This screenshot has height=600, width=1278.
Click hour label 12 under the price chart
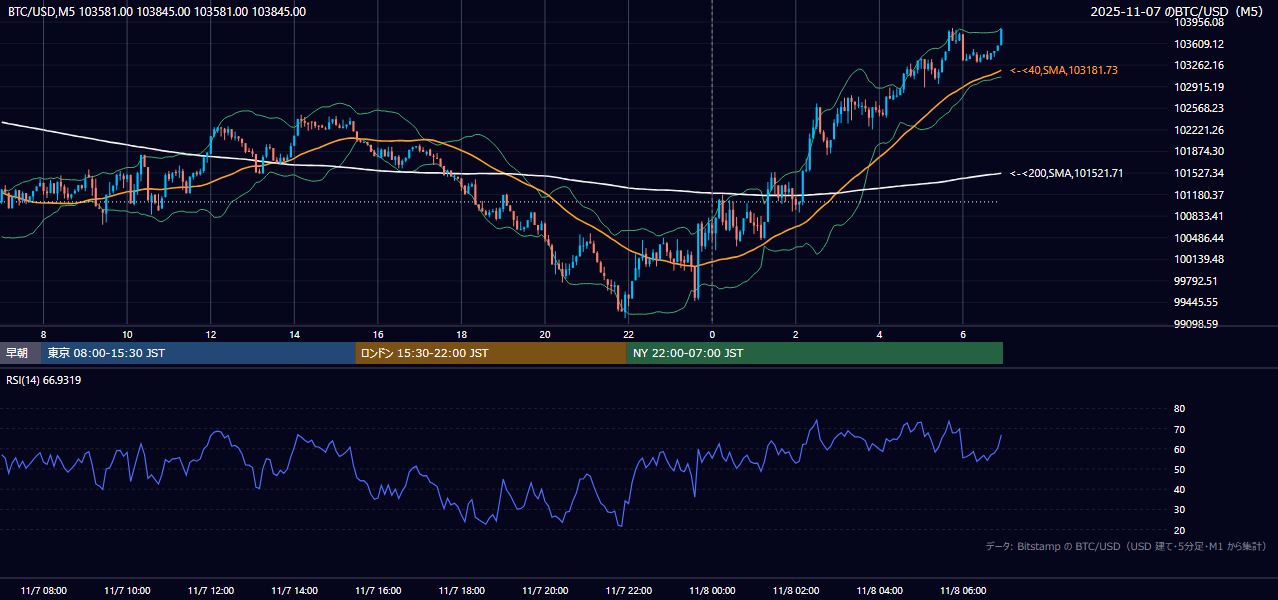click(x=210, y=334)
